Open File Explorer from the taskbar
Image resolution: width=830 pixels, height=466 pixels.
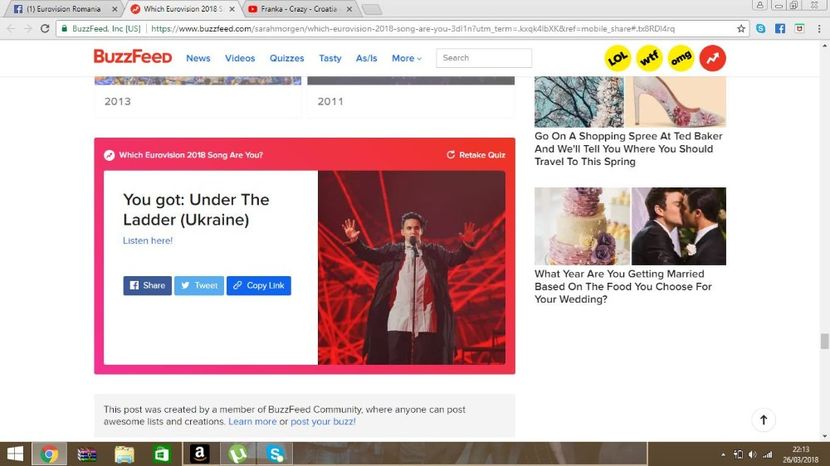[124, 454]
